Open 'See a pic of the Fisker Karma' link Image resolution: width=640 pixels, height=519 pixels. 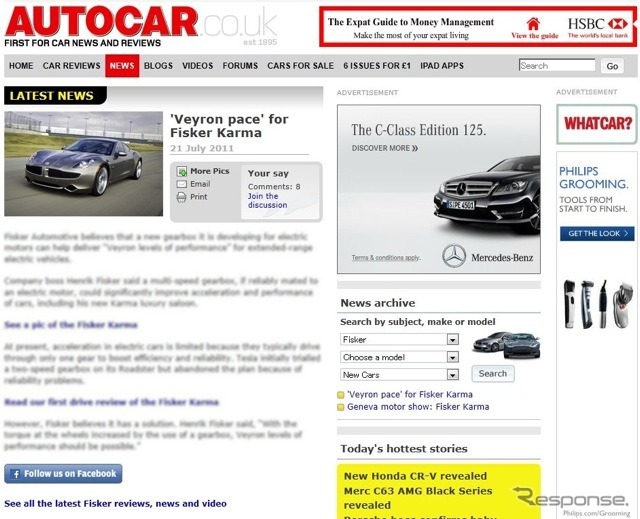[x=71, y=325]
